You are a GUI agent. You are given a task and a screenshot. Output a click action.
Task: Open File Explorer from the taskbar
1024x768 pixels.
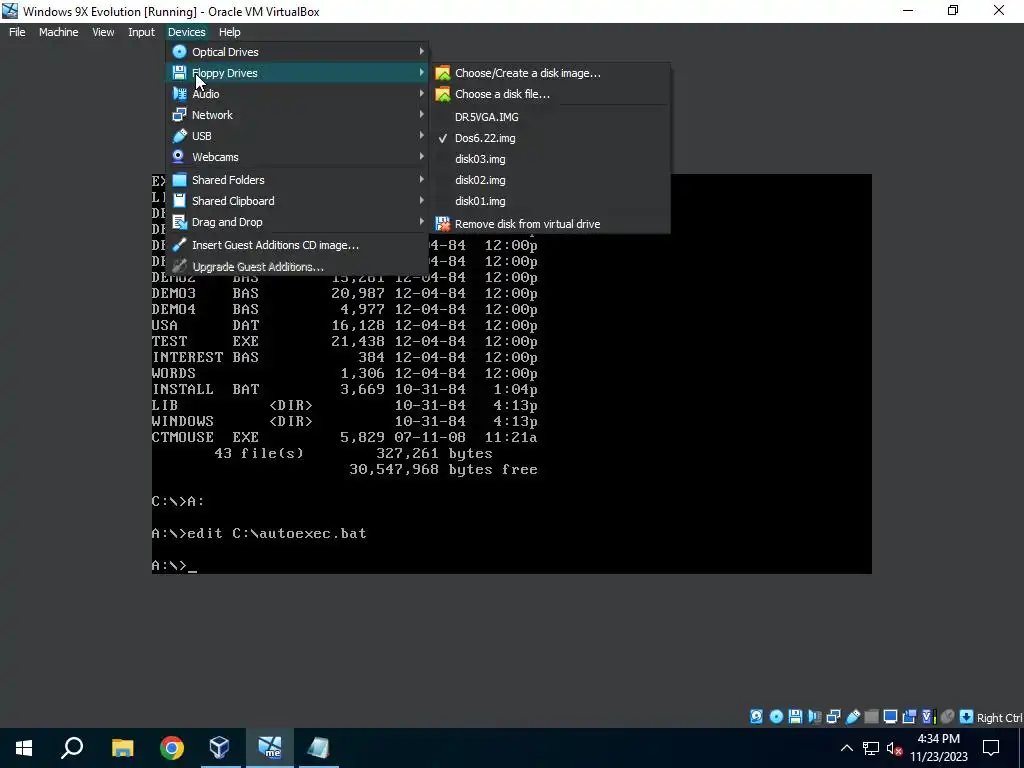pos(122,748)
